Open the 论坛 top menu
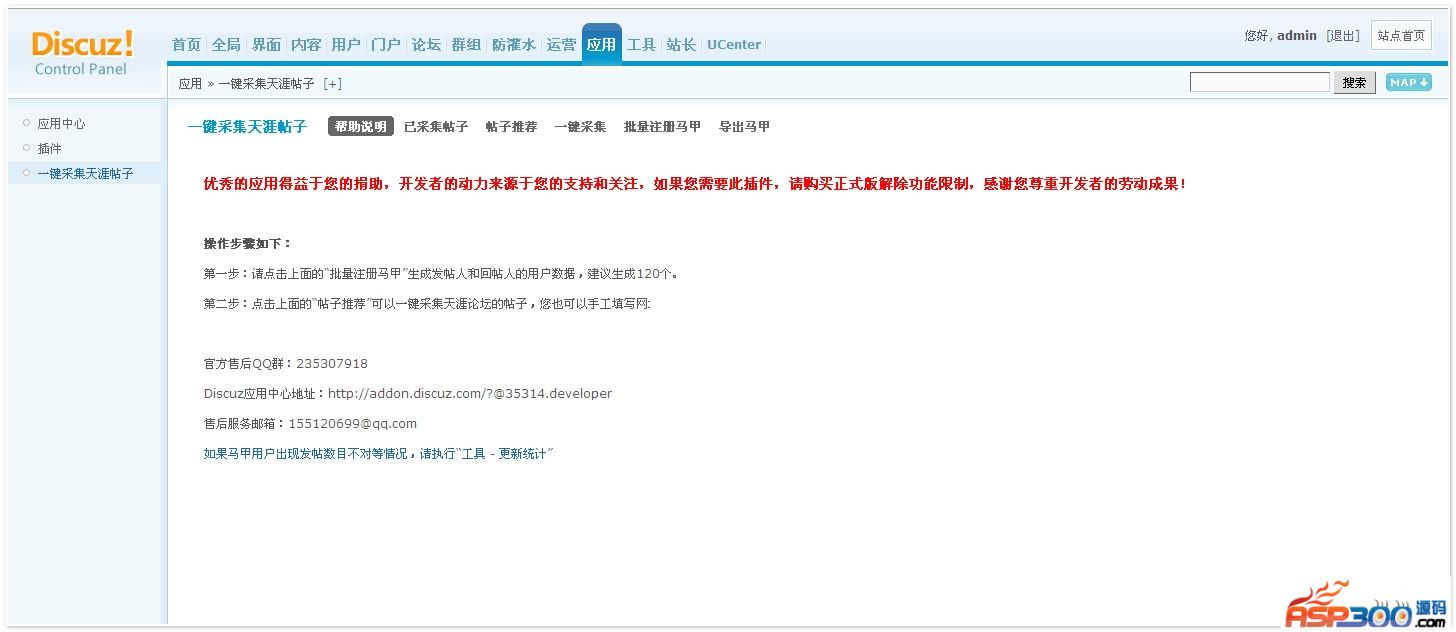Screen dimensions: 1456x632 (x=426, y=44)
